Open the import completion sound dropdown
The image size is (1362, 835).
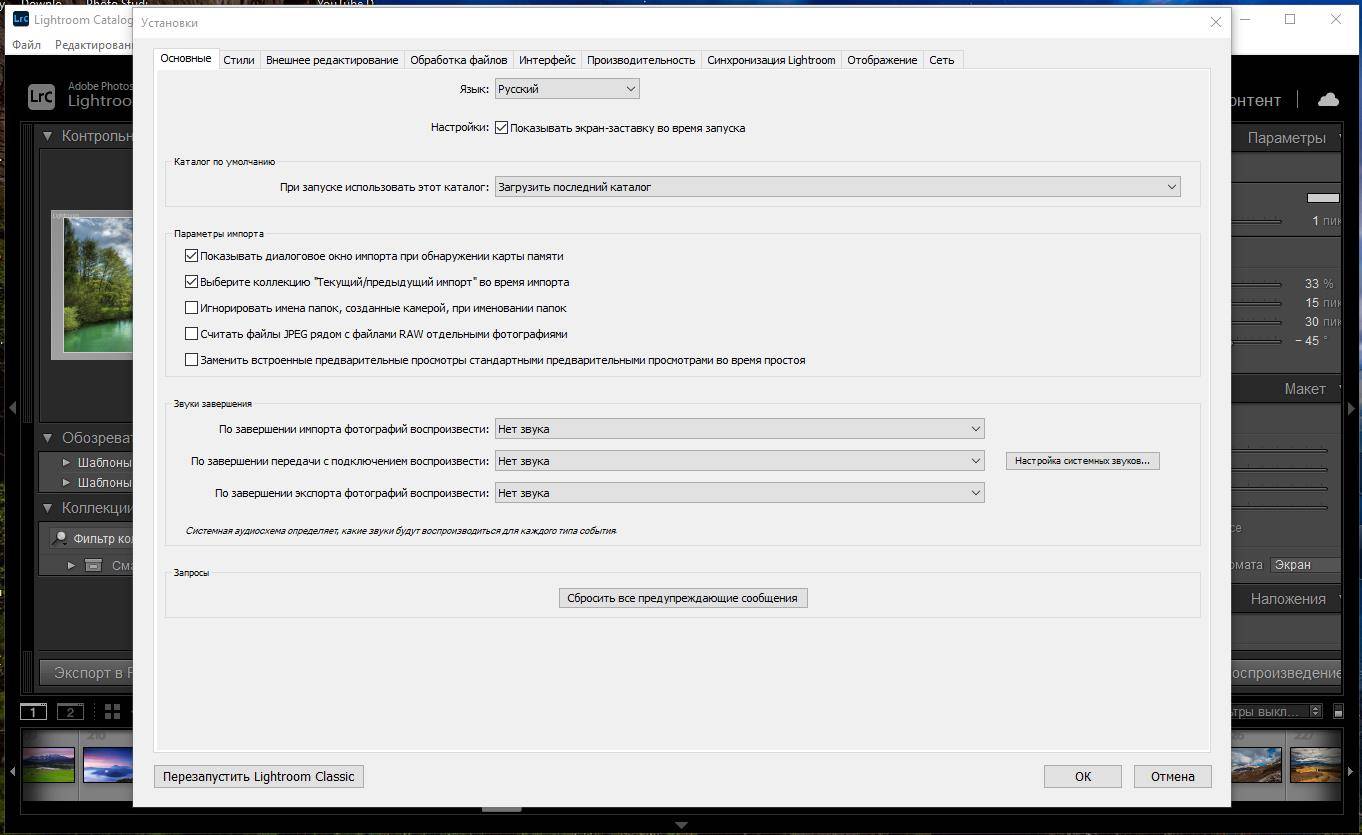740,429
